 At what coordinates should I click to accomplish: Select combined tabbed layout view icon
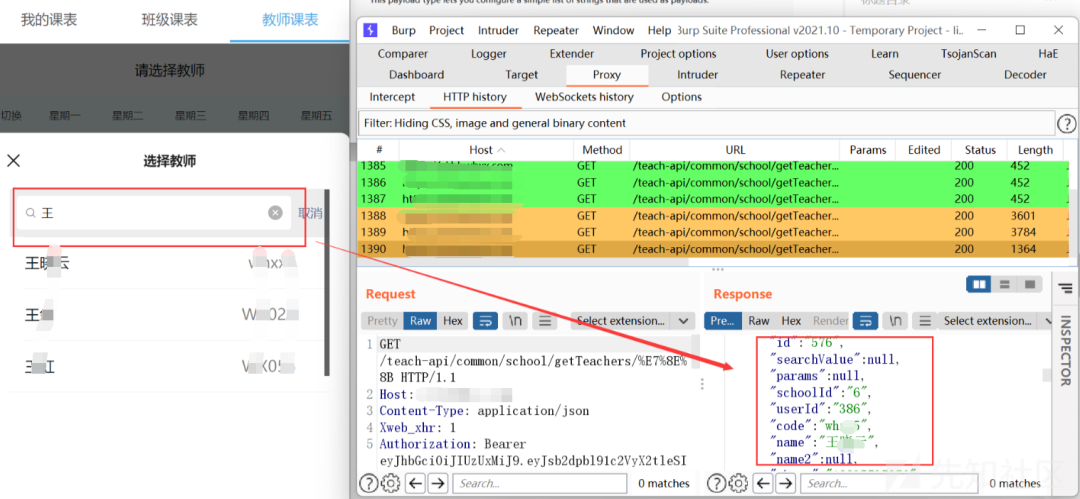click(x=1030, y=284)
